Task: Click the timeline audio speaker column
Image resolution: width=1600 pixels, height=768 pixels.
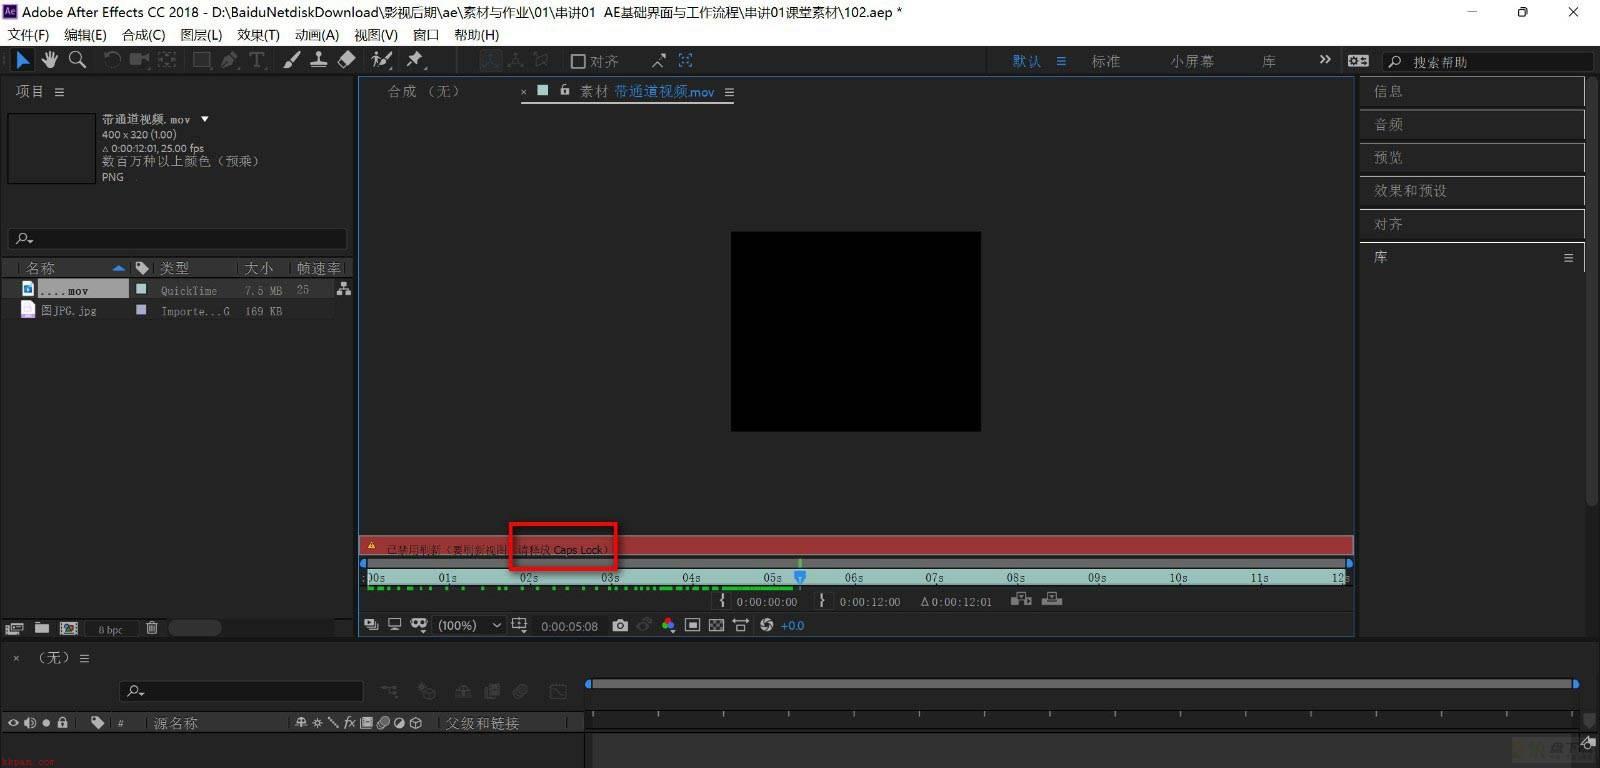Action: point(30,722)
